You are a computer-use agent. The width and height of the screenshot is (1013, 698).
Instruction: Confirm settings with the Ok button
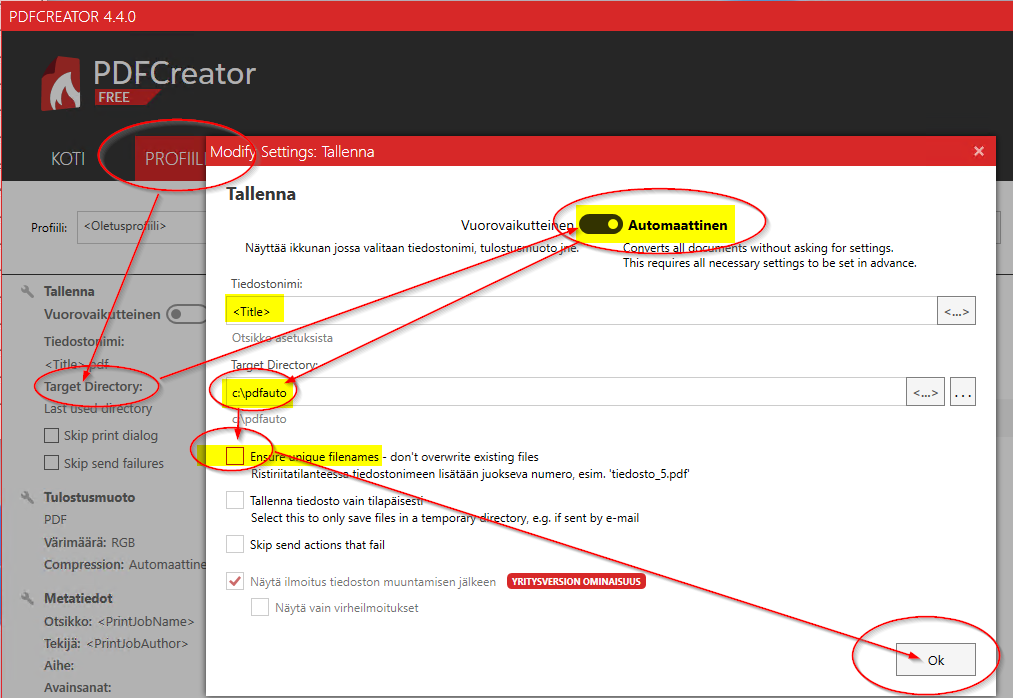[935, 660]
